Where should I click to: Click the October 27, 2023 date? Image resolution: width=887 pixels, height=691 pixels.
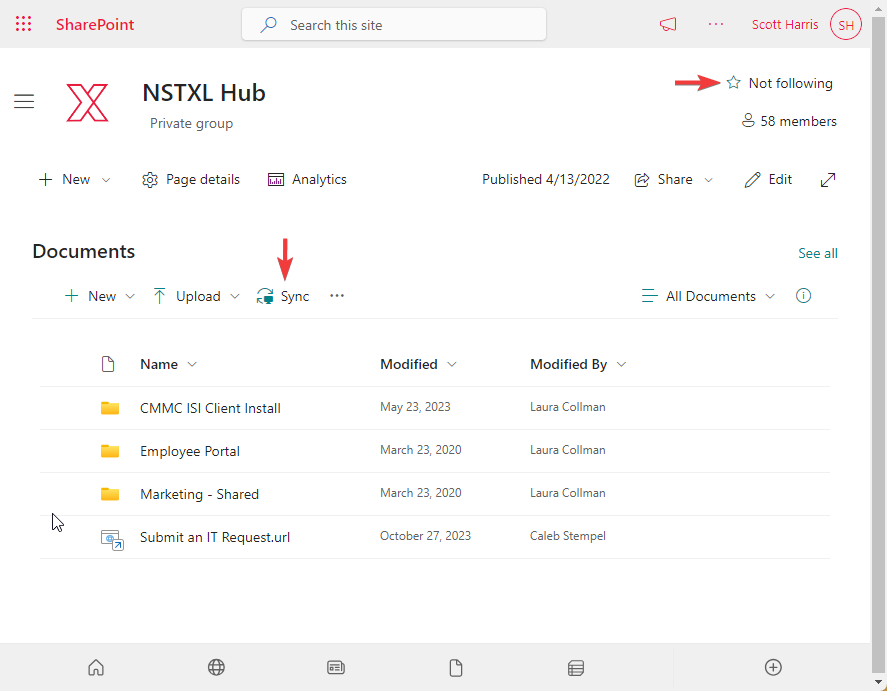point(425,536)
